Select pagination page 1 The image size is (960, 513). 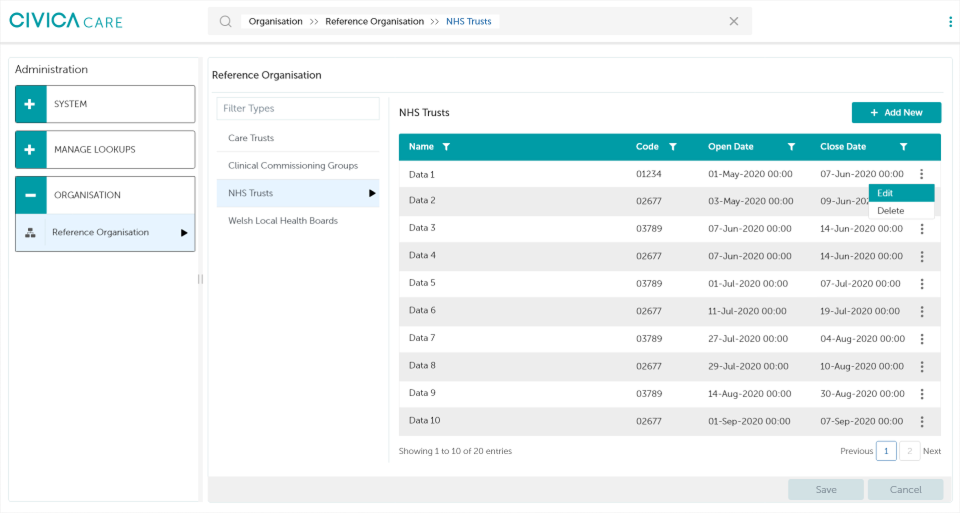(886, 451)
